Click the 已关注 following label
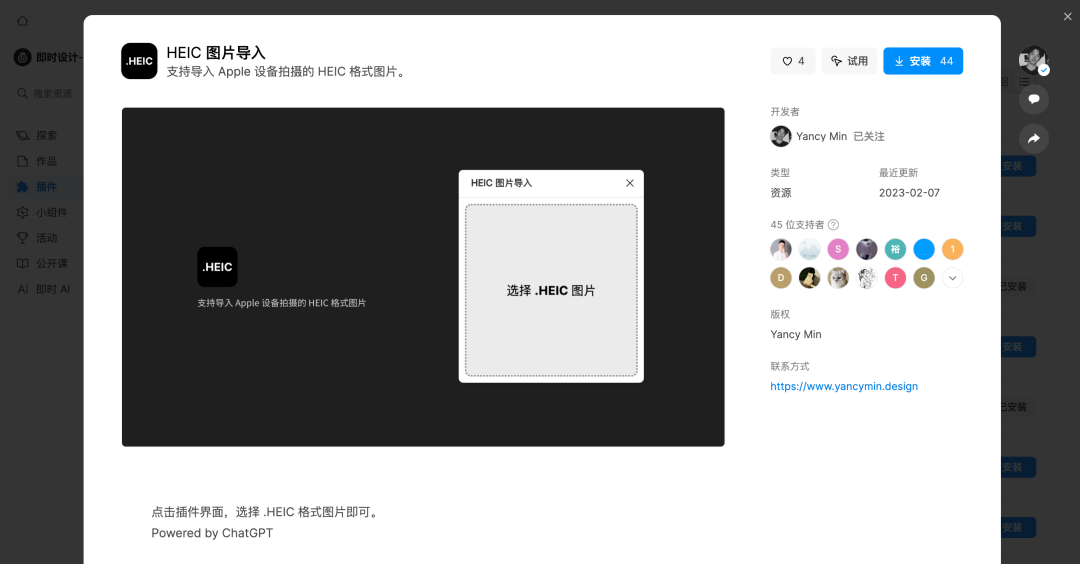This screenshot has height=564, width=1080. [x=869, y=136]
